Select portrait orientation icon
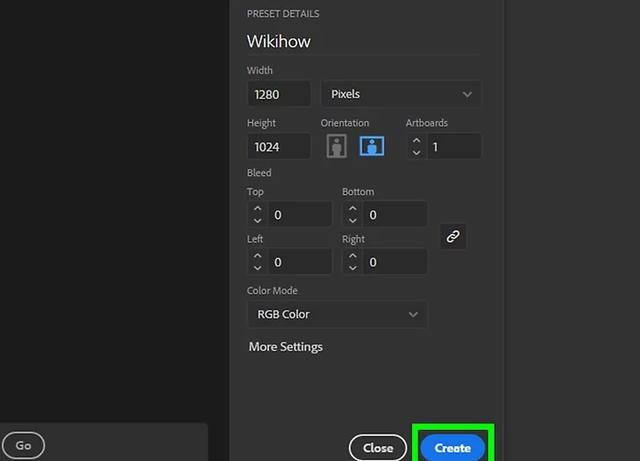The width and height of the screenshot is (640, 461). (x=335, y=146)
